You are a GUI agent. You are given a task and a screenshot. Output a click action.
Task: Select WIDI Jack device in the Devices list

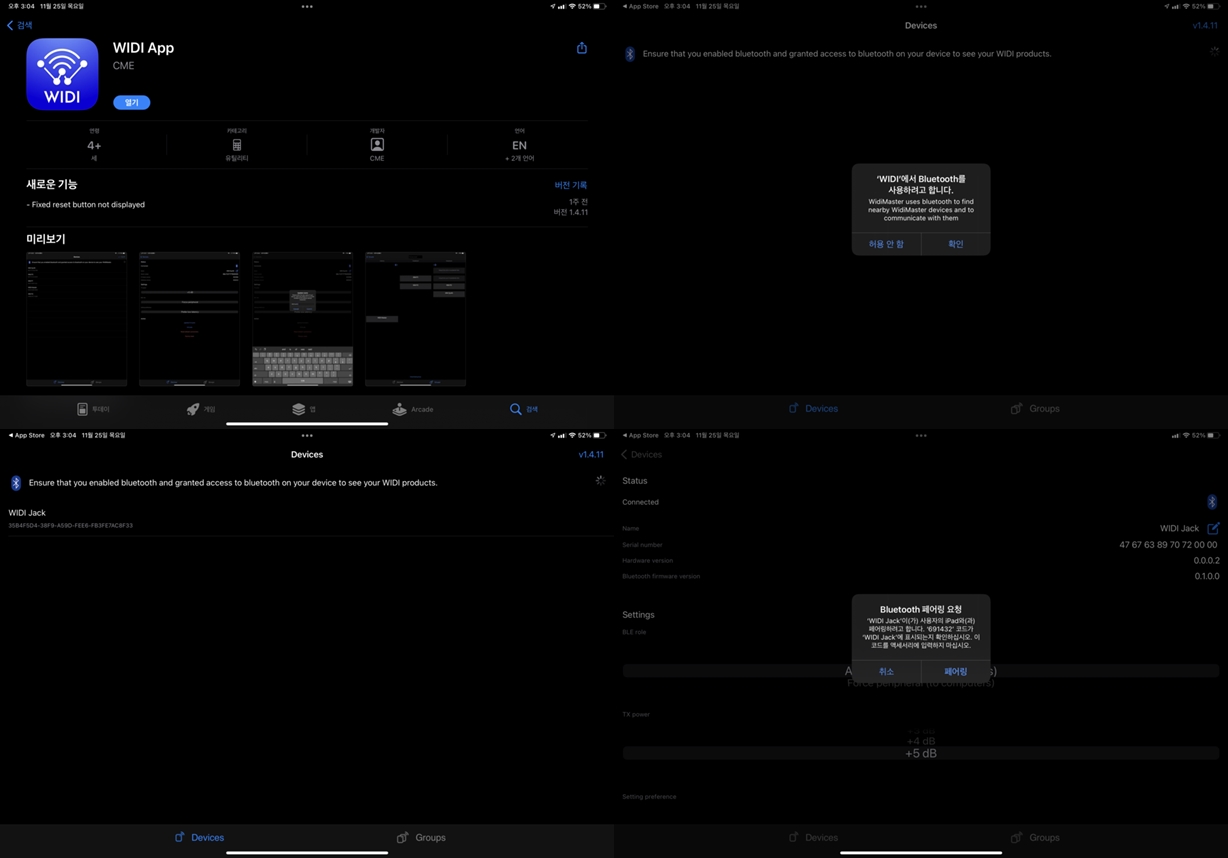pyautogui.click(x=307, y=518)
